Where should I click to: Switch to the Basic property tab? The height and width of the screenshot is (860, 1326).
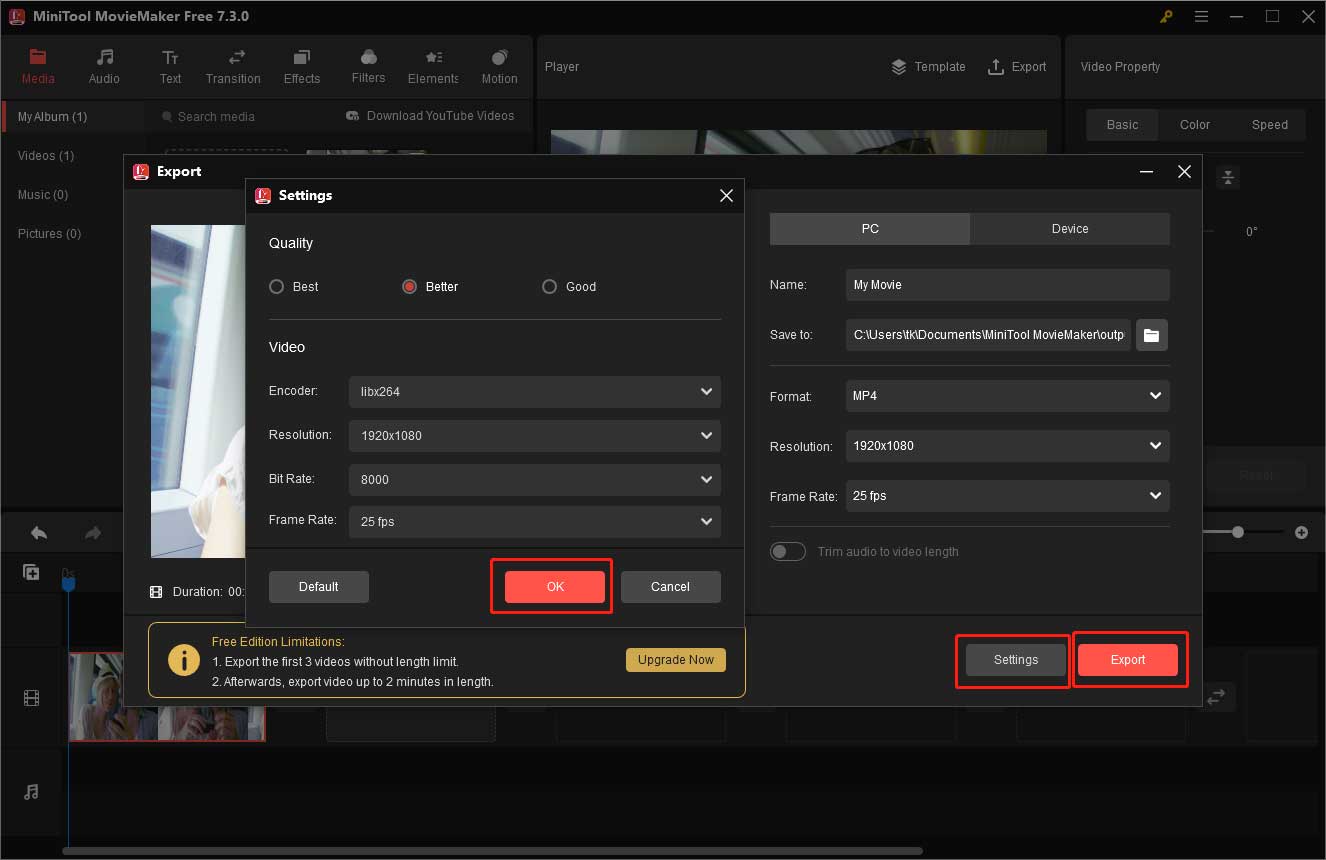(x=1122, y=125)
